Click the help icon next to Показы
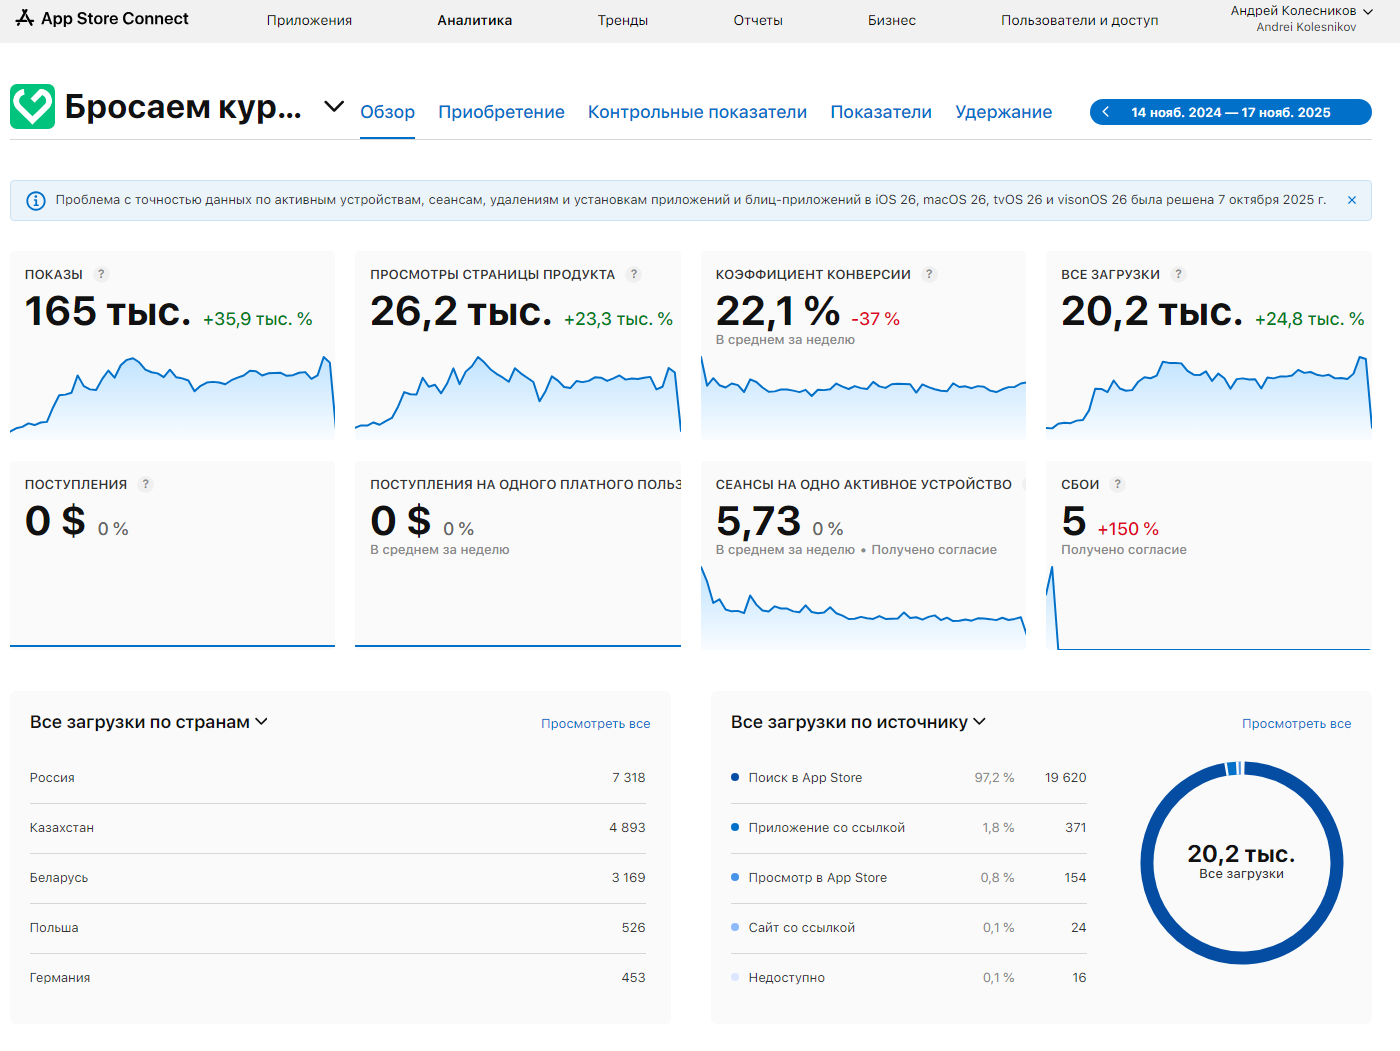The width and height of the screenshot is (1400, 1051). pos(101,274)
